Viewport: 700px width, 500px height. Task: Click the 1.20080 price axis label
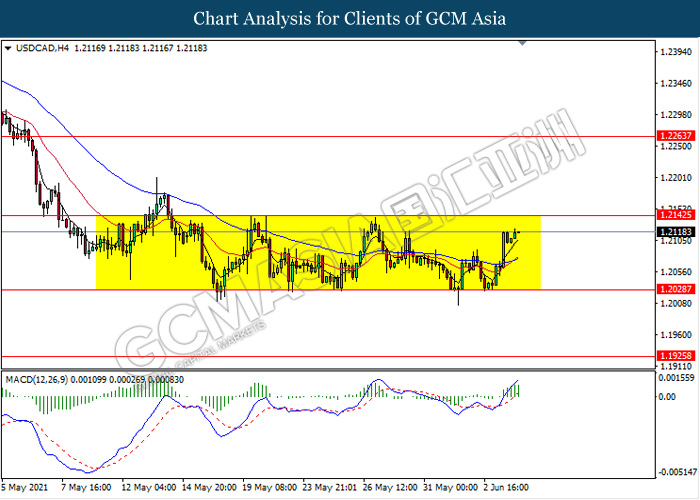tap(676, 304)
